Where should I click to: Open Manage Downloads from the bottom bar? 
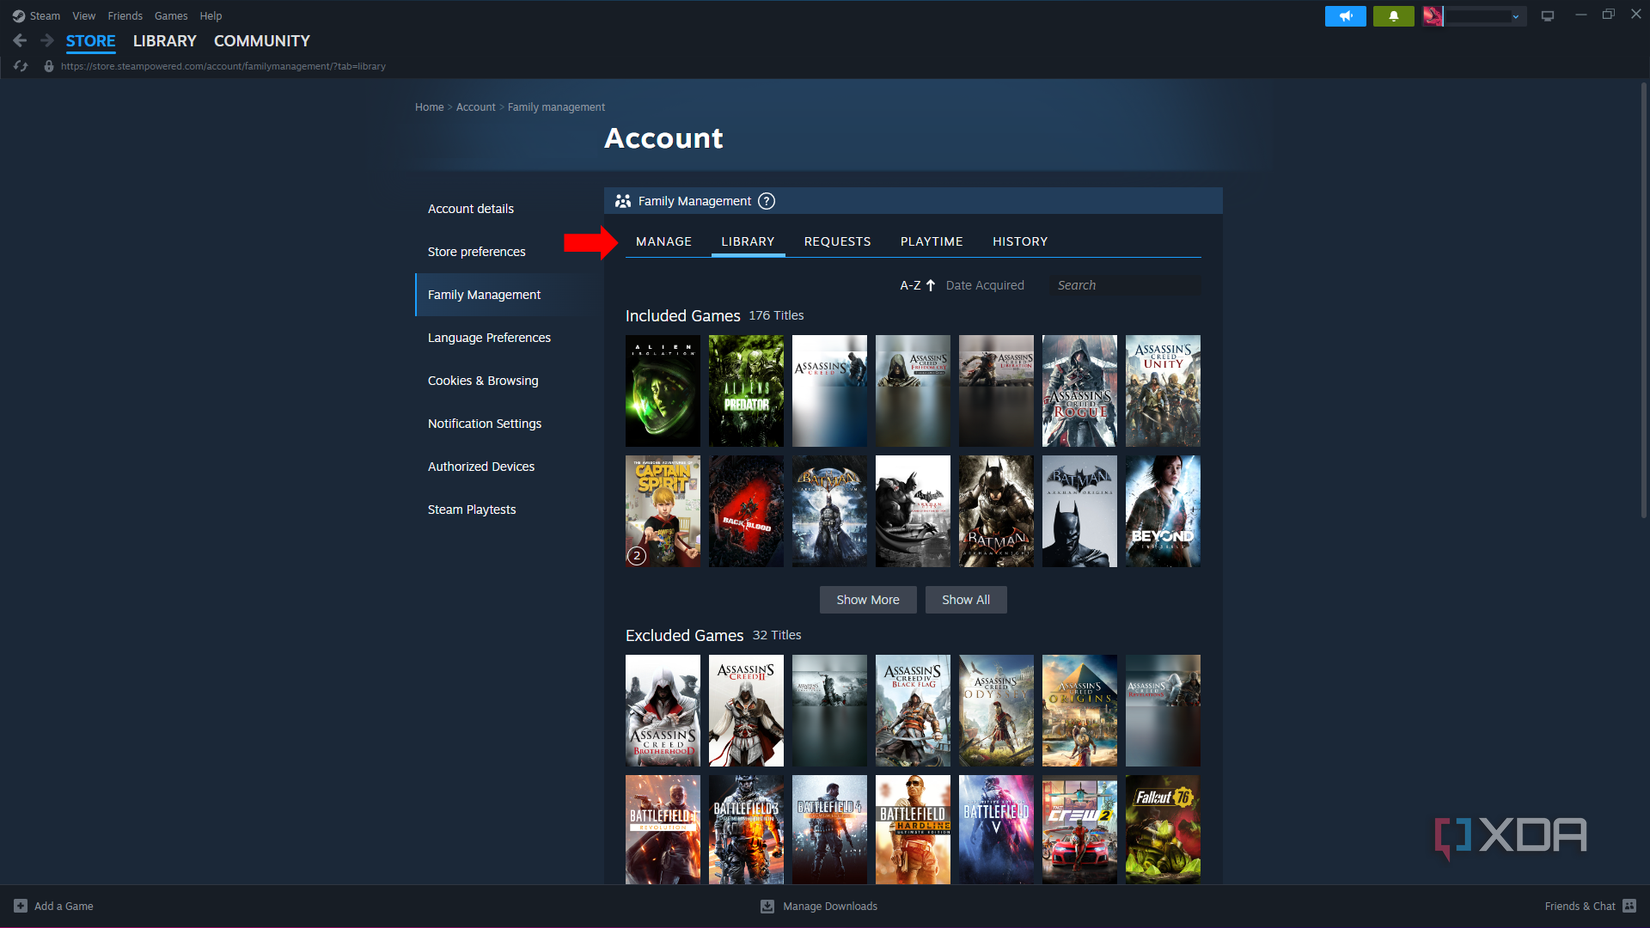pos(819,906)
